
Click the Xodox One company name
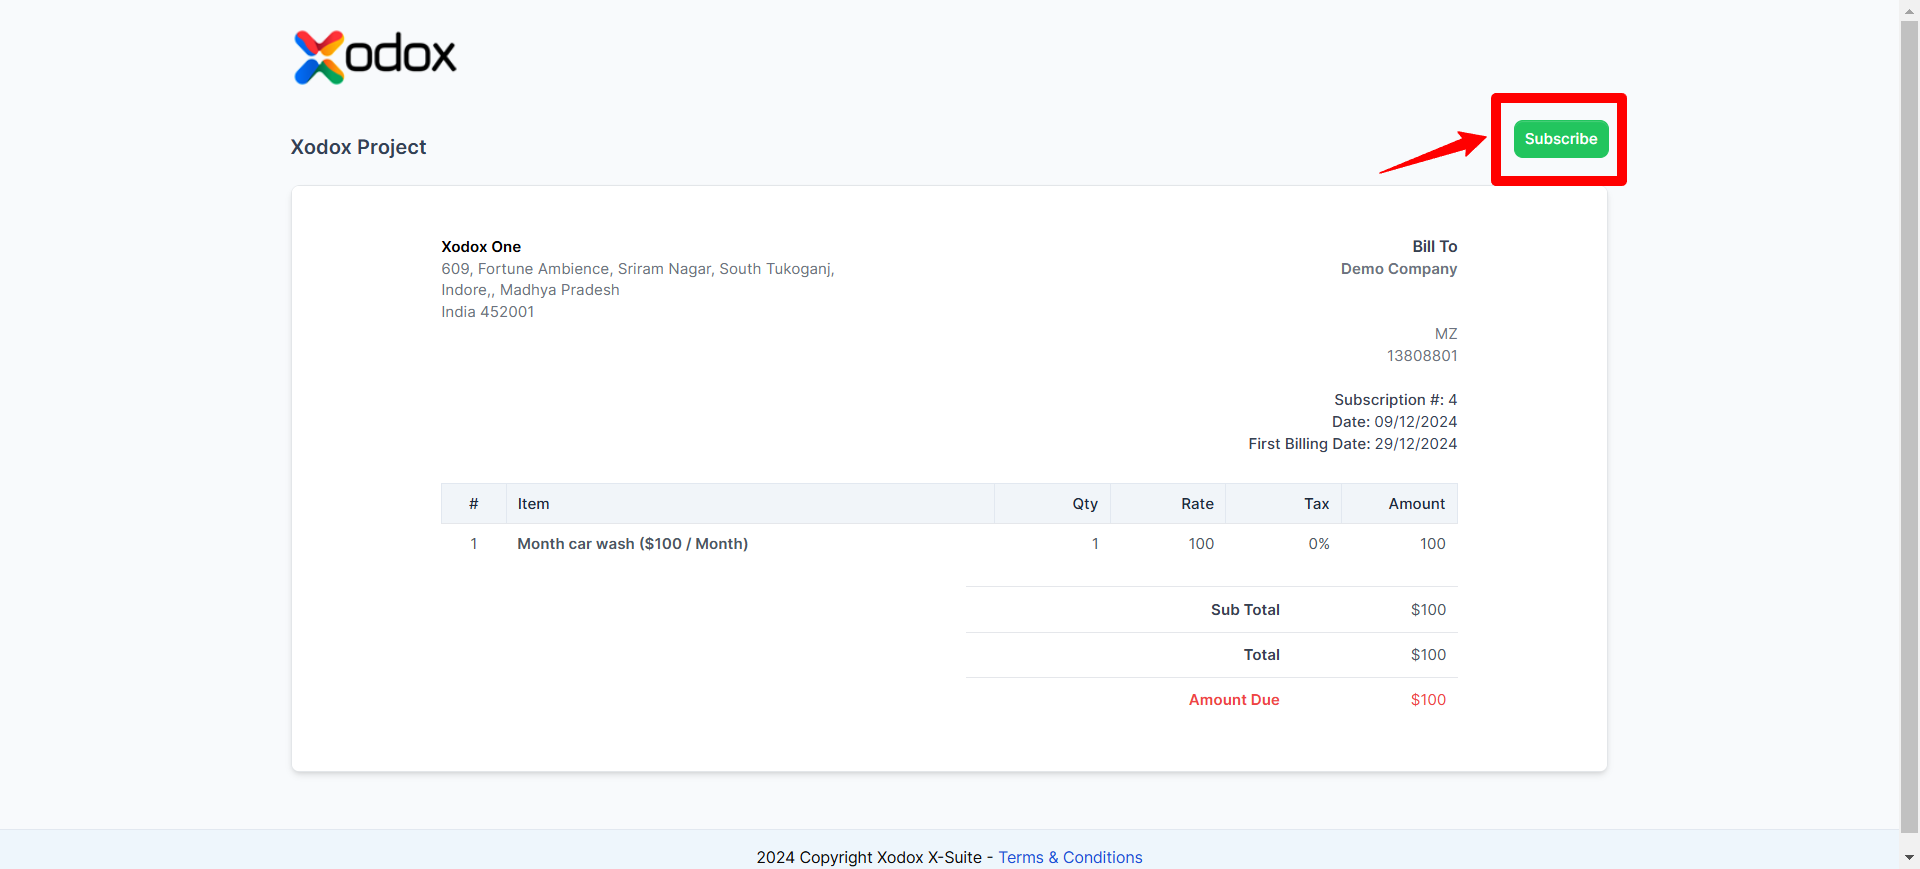pos(481,246)
